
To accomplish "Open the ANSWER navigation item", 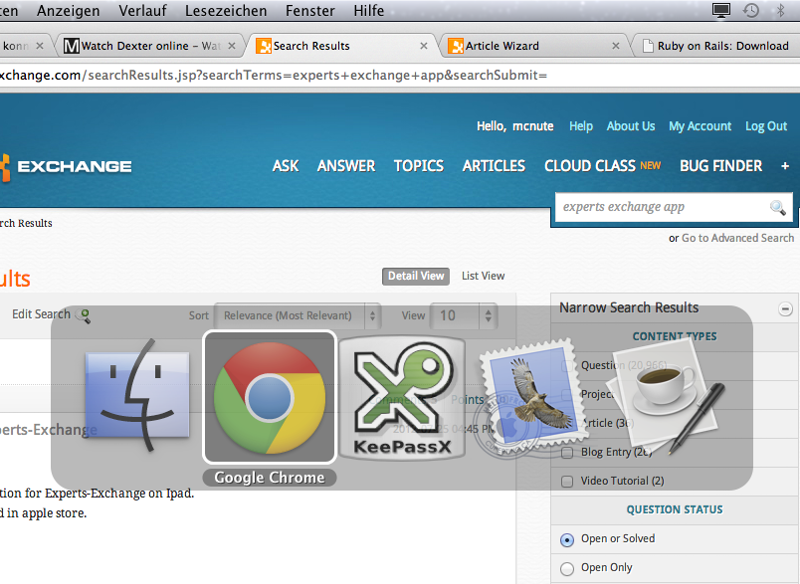I will pos(346,166).
